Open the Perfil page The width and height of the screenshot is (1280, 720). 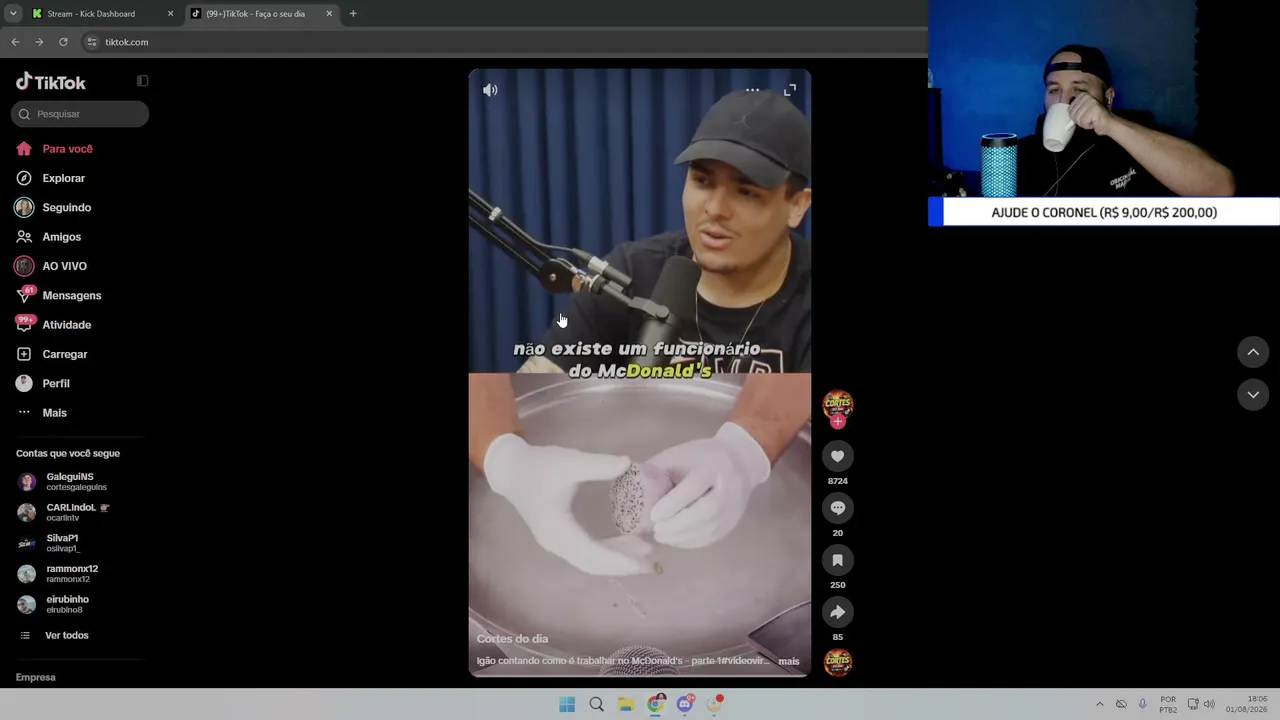point(55,384)
